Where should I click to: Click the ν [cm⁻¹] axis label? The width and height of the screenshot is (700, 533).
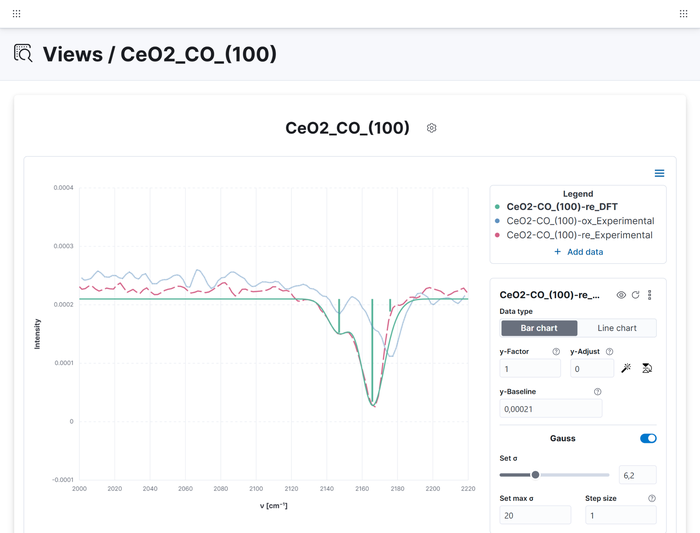pos(274,506)
